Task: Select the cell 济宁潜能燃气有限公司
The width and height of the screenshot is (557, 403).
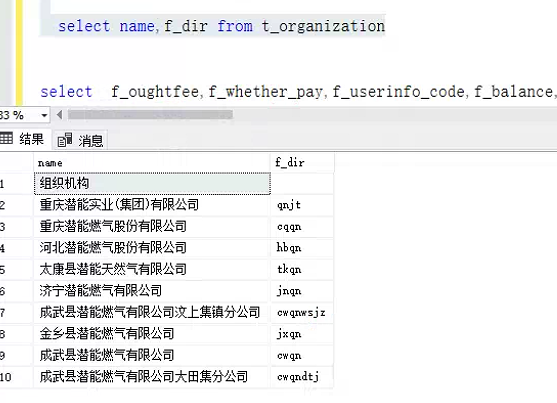Action: click(x=152, y=291)
